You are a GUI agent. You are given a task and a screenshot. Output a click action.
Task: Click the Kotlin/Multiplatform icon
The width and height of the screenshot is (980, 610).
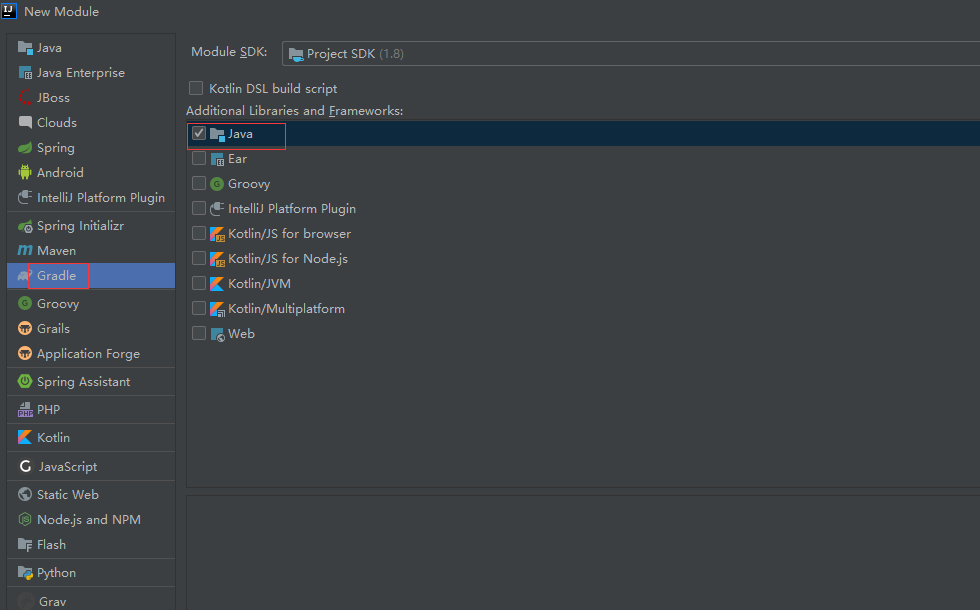(x=217, y=309)
